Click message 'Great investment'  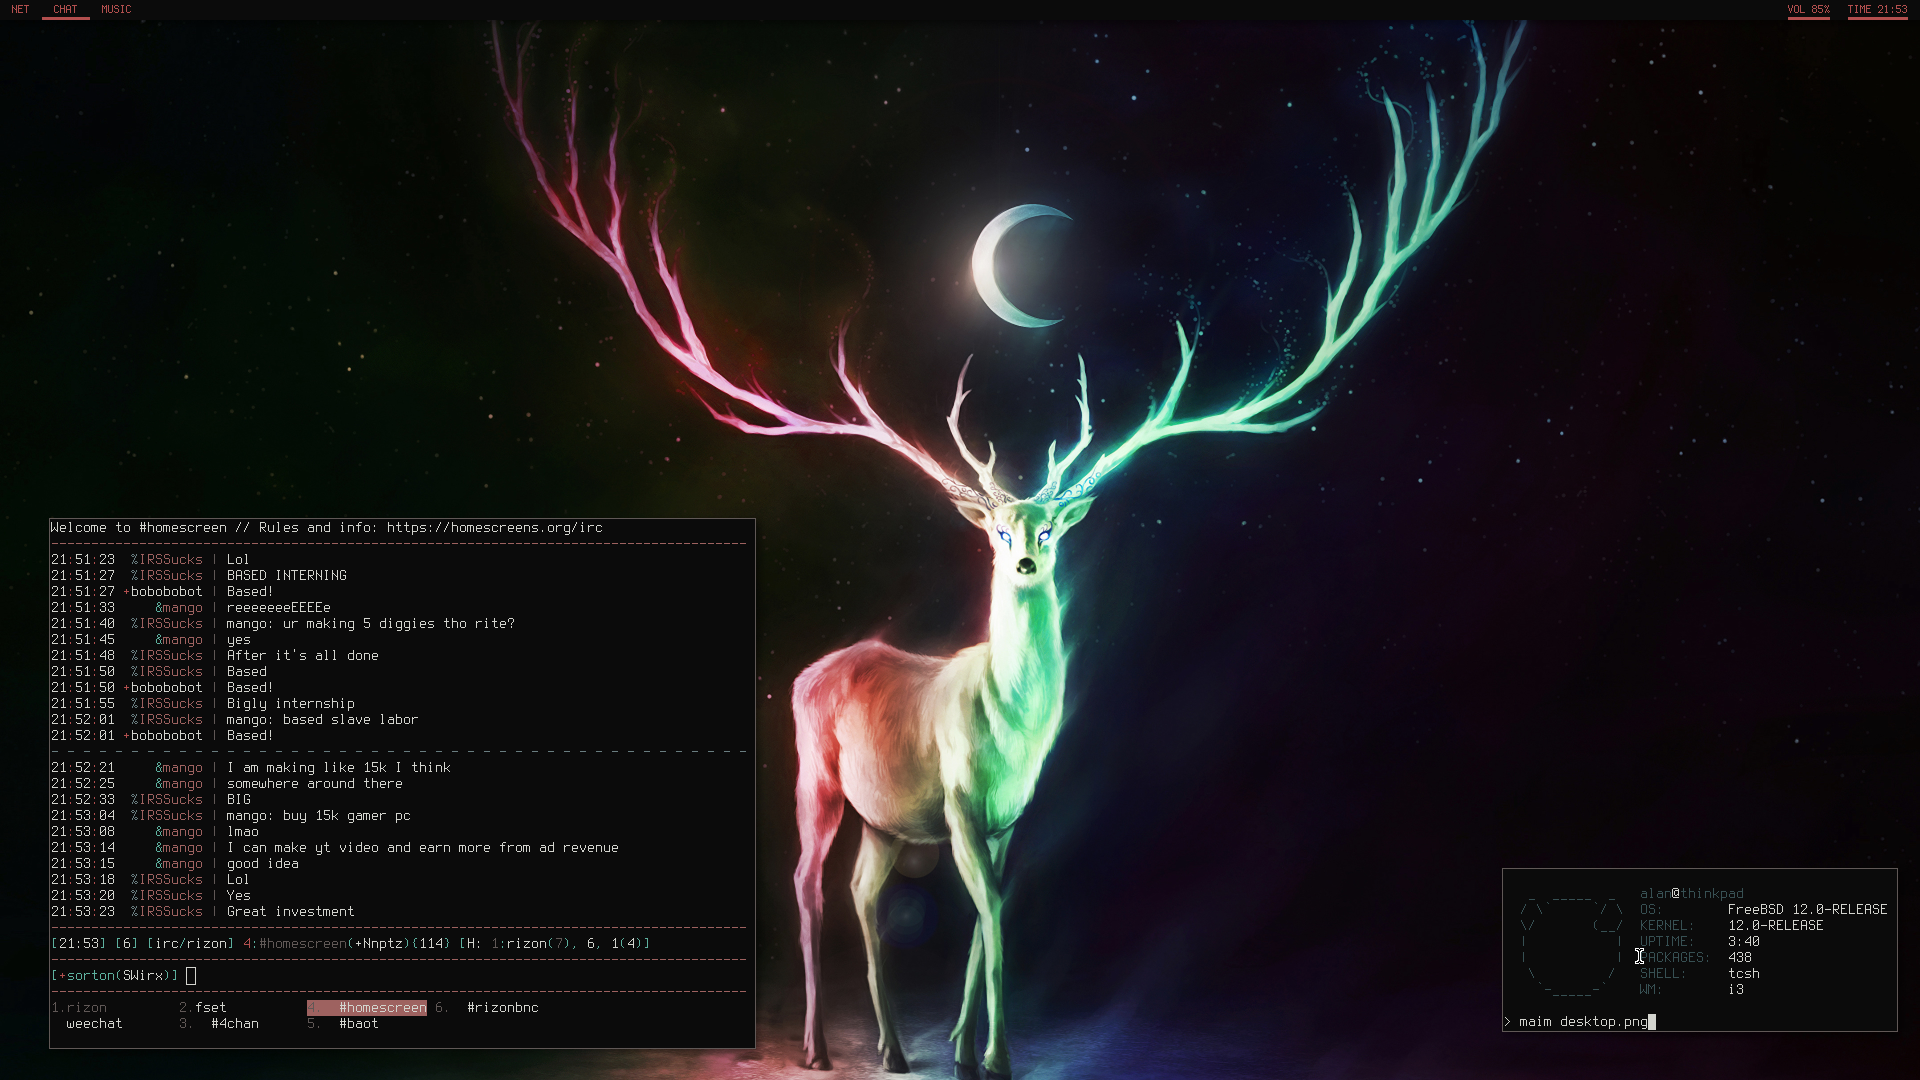pos(291,911)
